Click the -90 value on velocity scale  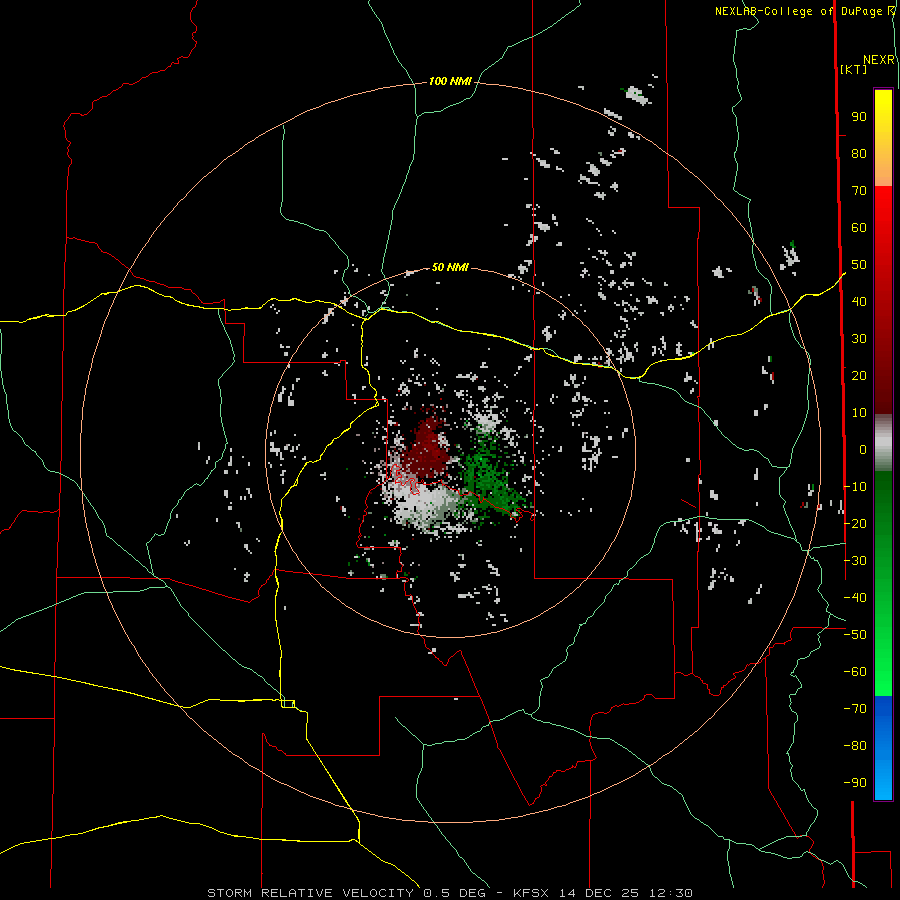tap(855, 783)
